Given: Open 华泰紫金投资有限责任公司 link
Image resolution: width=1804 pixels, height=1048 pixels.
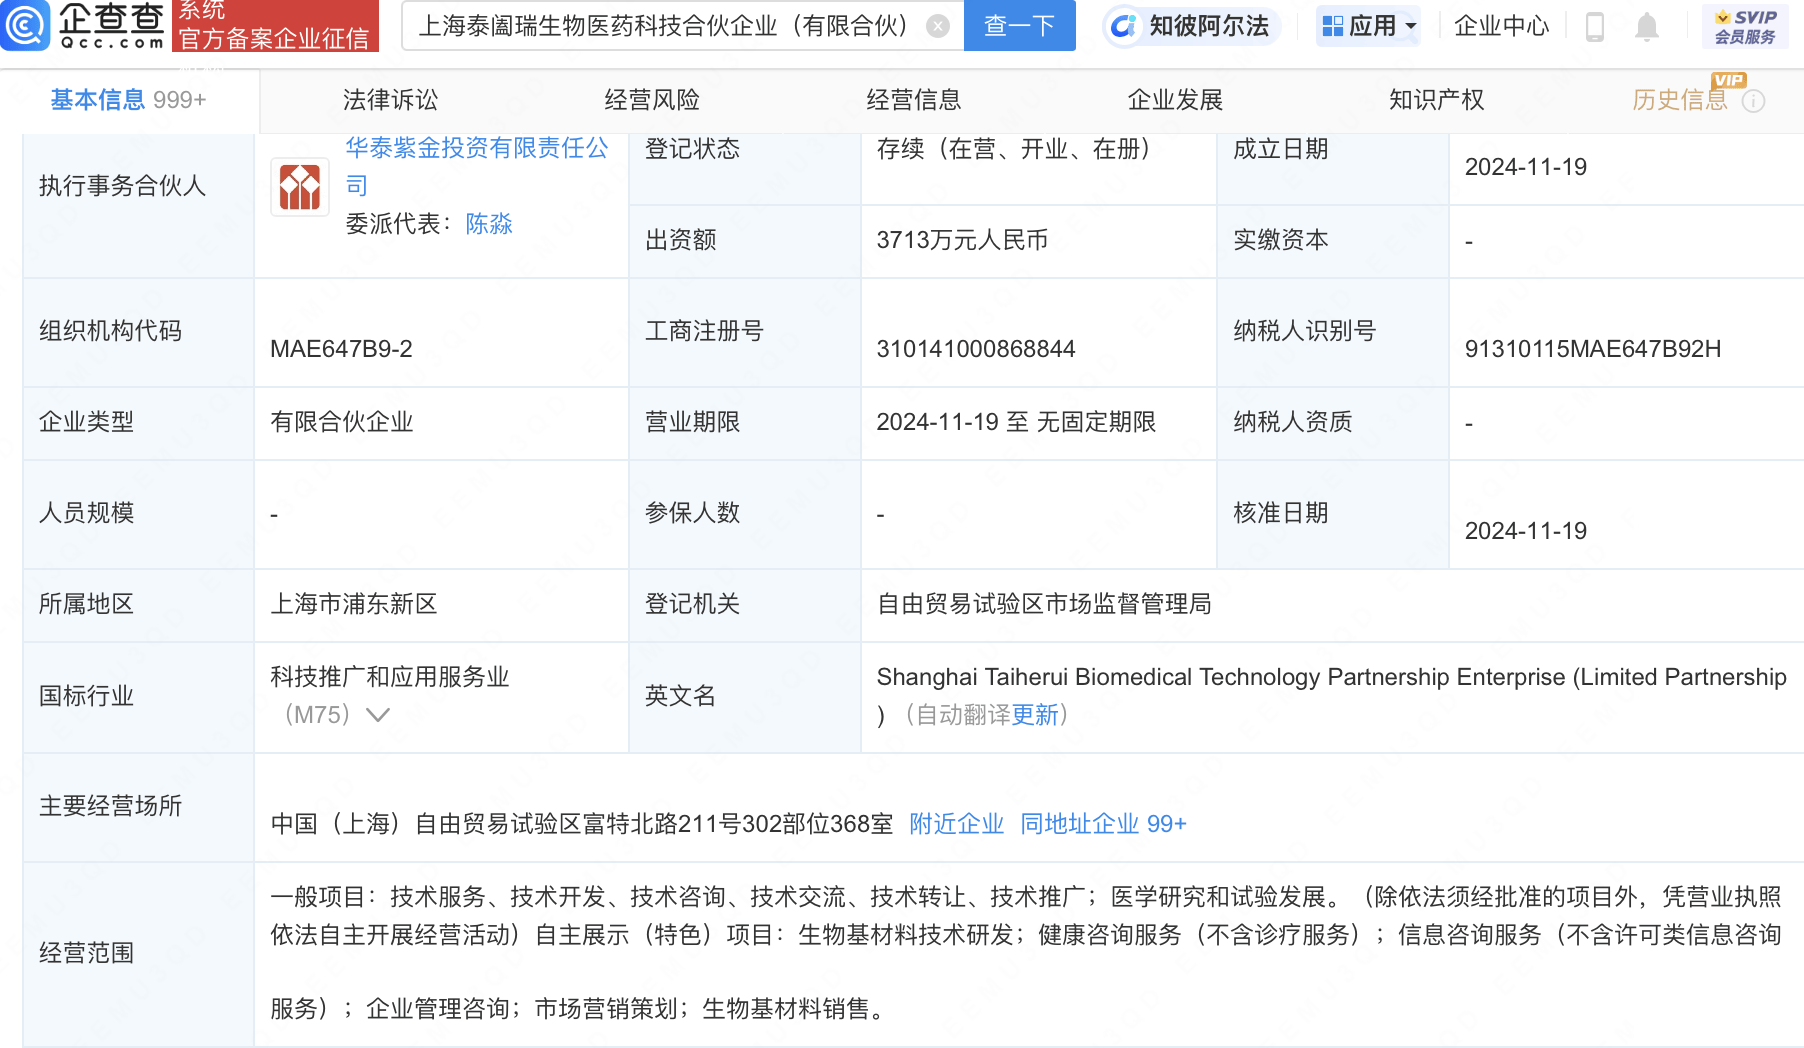Looking at the screenshot, I should tap(477, 166).
